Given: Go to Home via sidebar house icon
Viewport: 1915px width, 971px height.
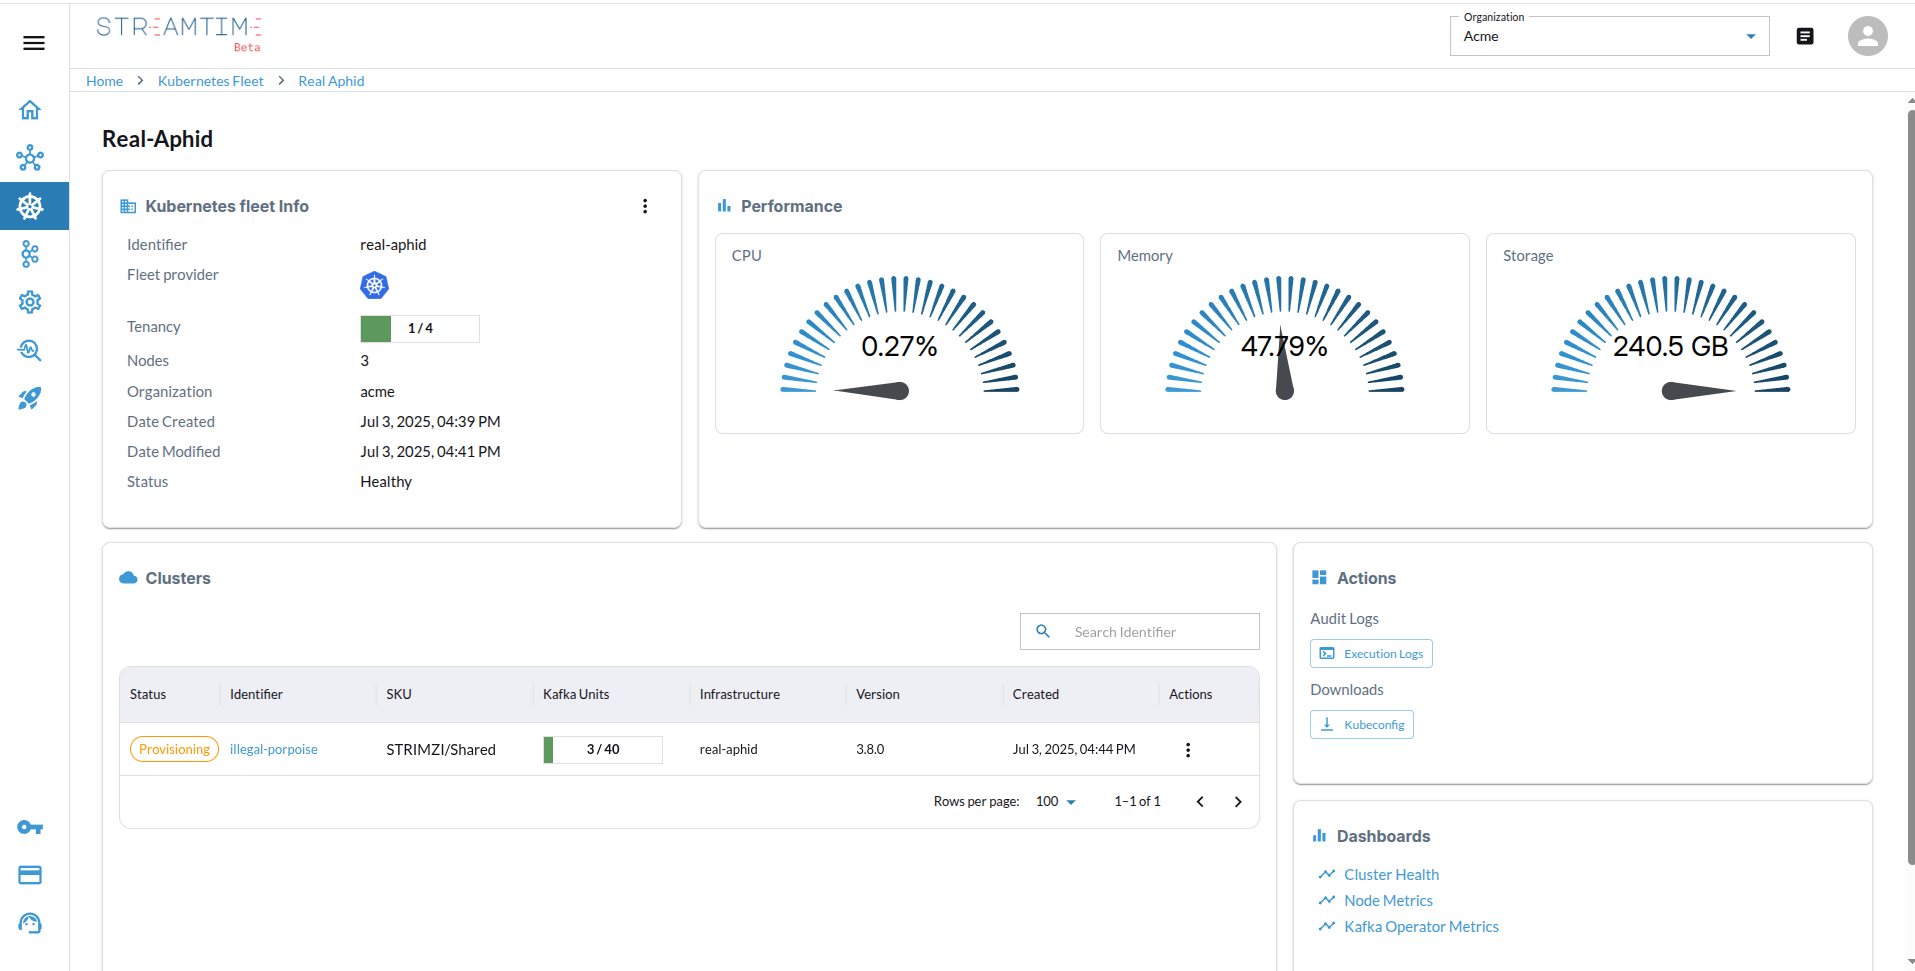Looking at the screenshot, I should click(x=30, y=110).
